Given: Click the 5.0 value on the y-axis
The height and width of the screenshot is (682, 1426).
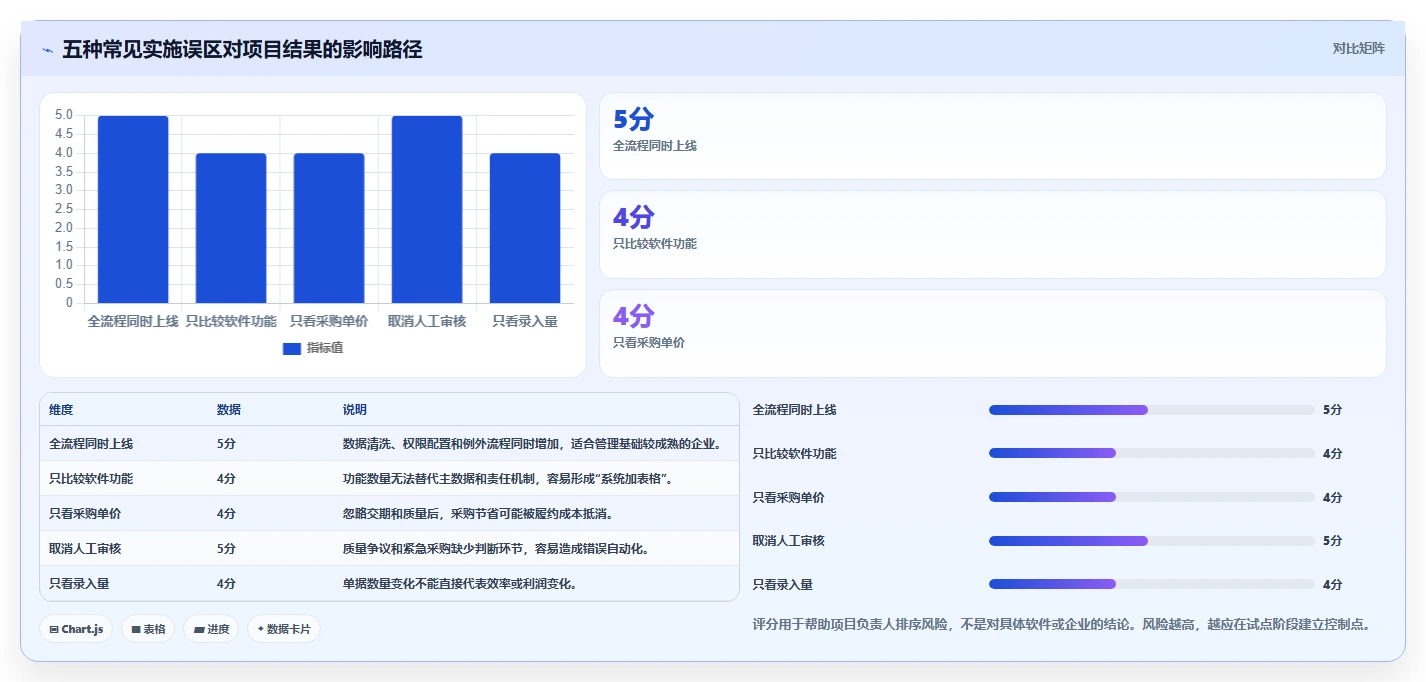Looking at the screenshot, I should (x=63, y=115).
